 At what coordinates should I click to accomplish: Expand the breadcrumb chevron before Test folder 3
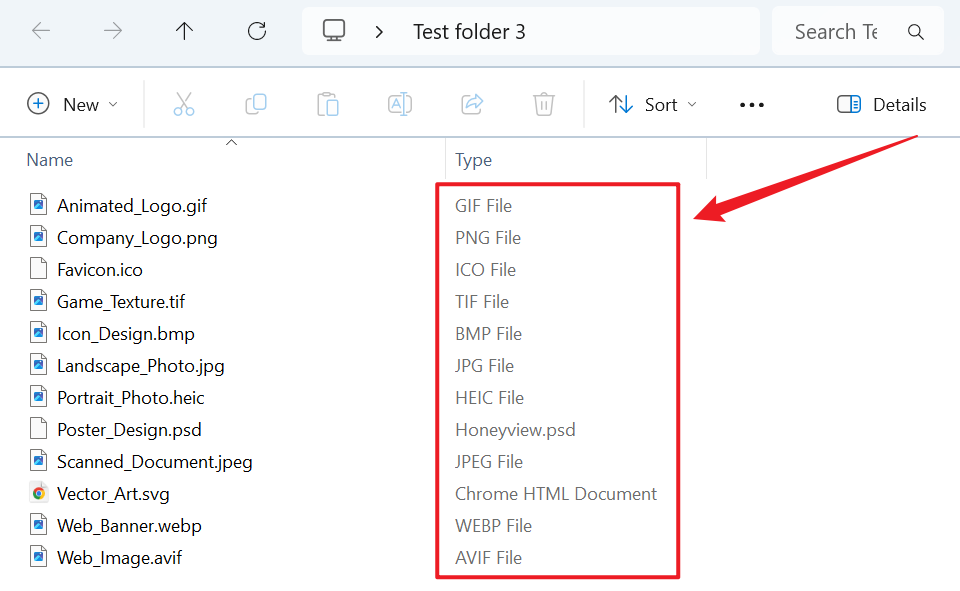[379, 31]
